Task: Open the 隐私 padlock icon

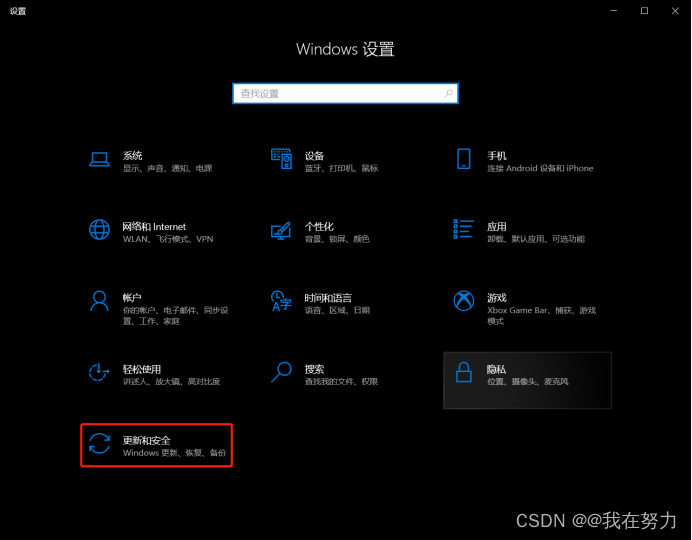Action: [463, 372]
